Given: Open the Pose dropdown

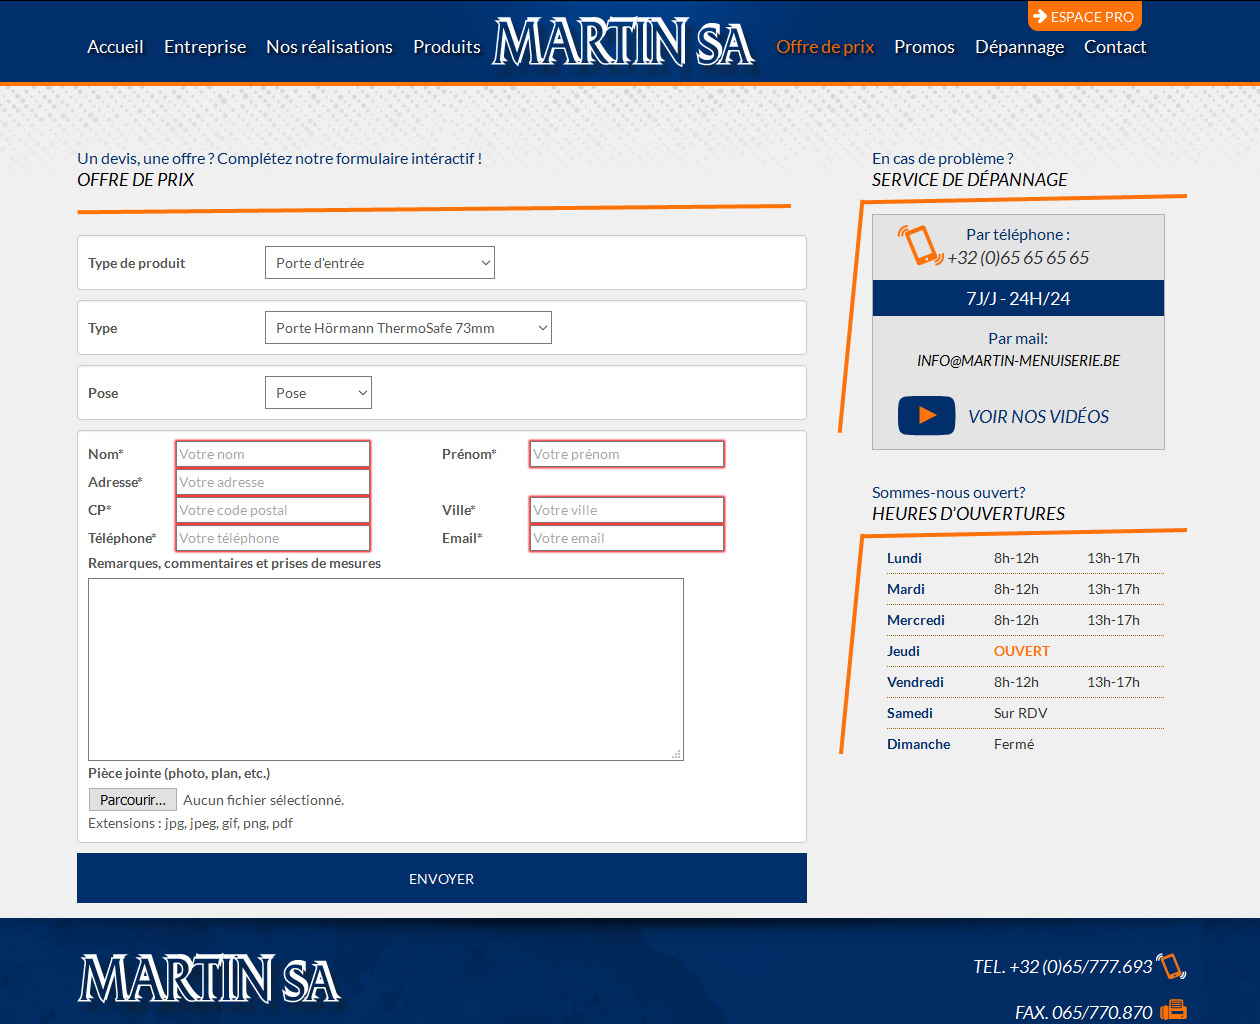Looking at the screenshot, I should 318,393.
